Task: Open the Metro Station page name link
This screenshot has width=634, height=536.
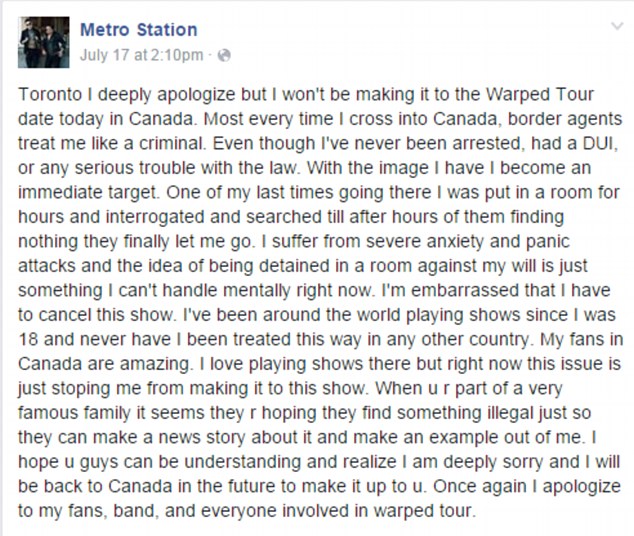Action: pos(138,30)
